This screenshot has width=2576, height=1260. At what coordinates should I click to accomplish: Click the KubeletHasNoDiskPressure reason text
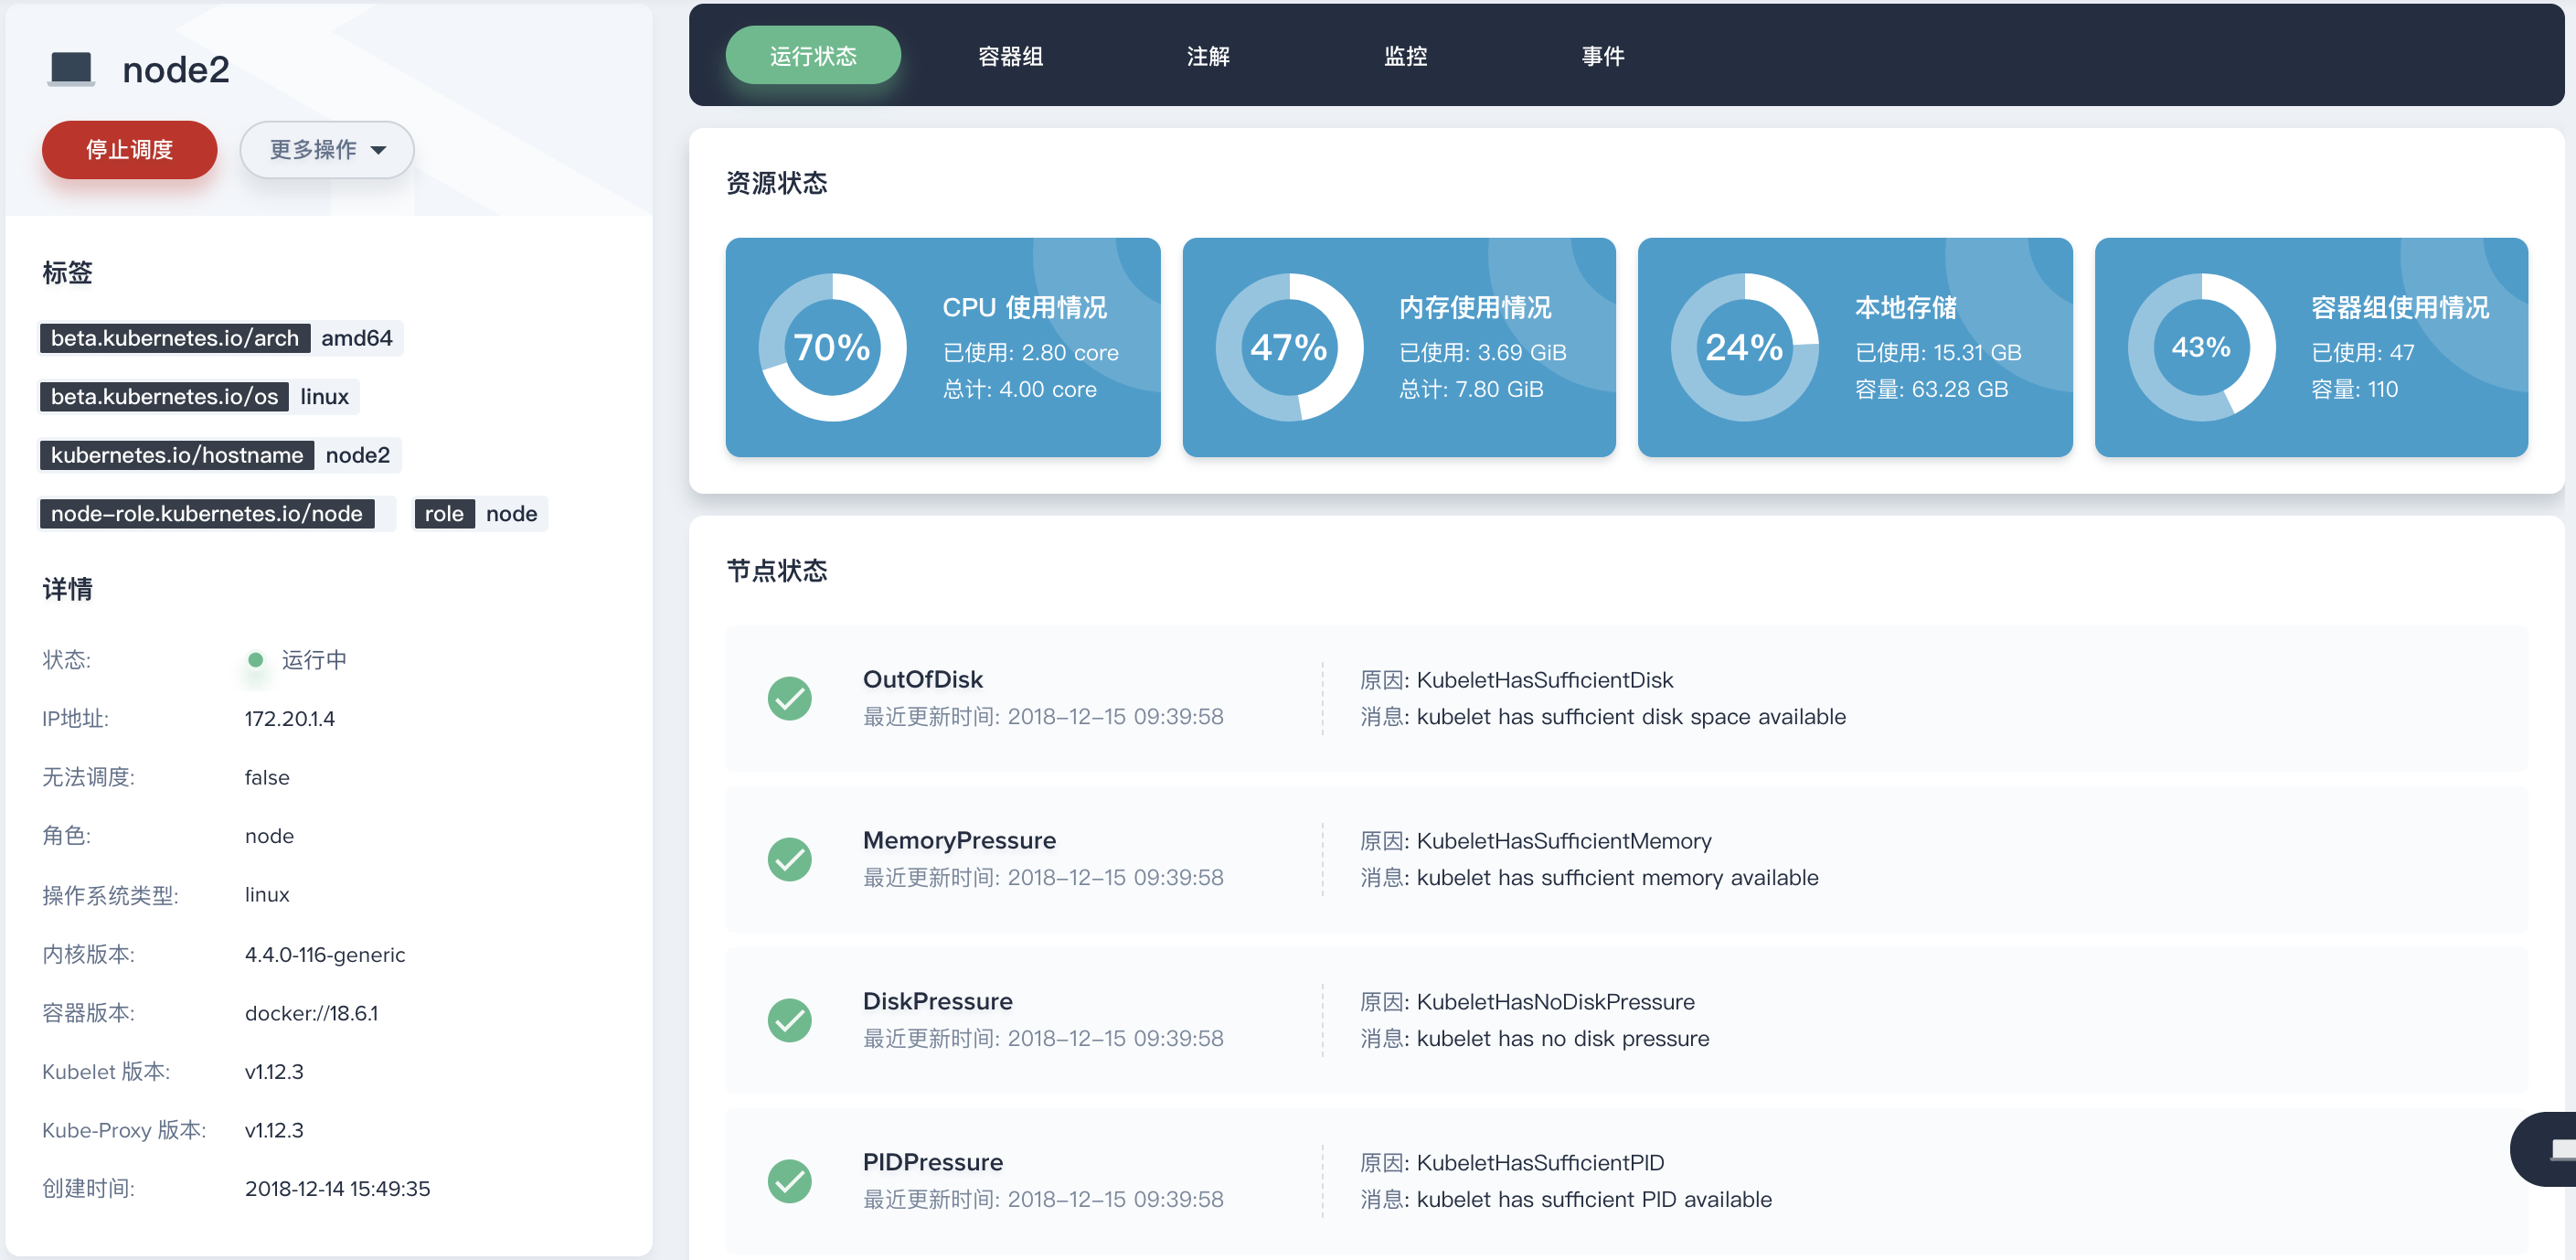coord(1556,1002)
